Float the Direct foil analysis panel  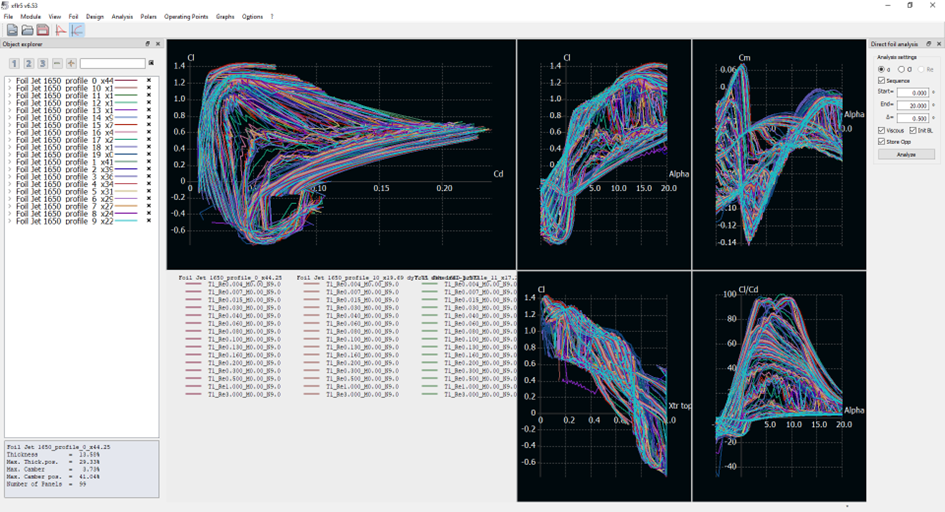(x=929, y=44)
